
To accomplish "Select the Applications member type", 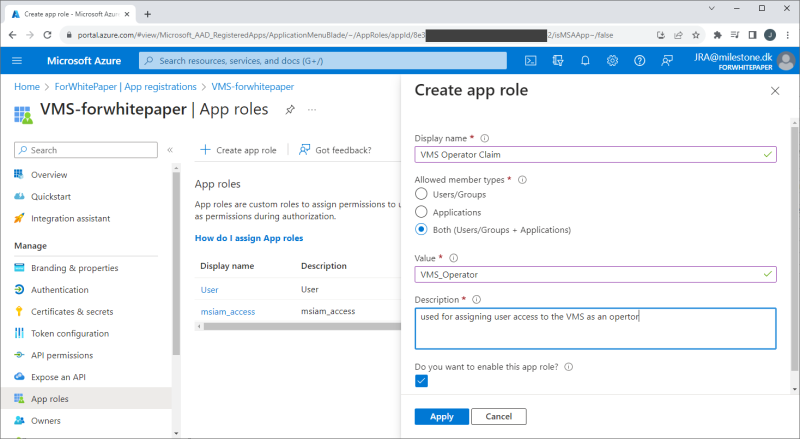I will (x=421, y=212).
